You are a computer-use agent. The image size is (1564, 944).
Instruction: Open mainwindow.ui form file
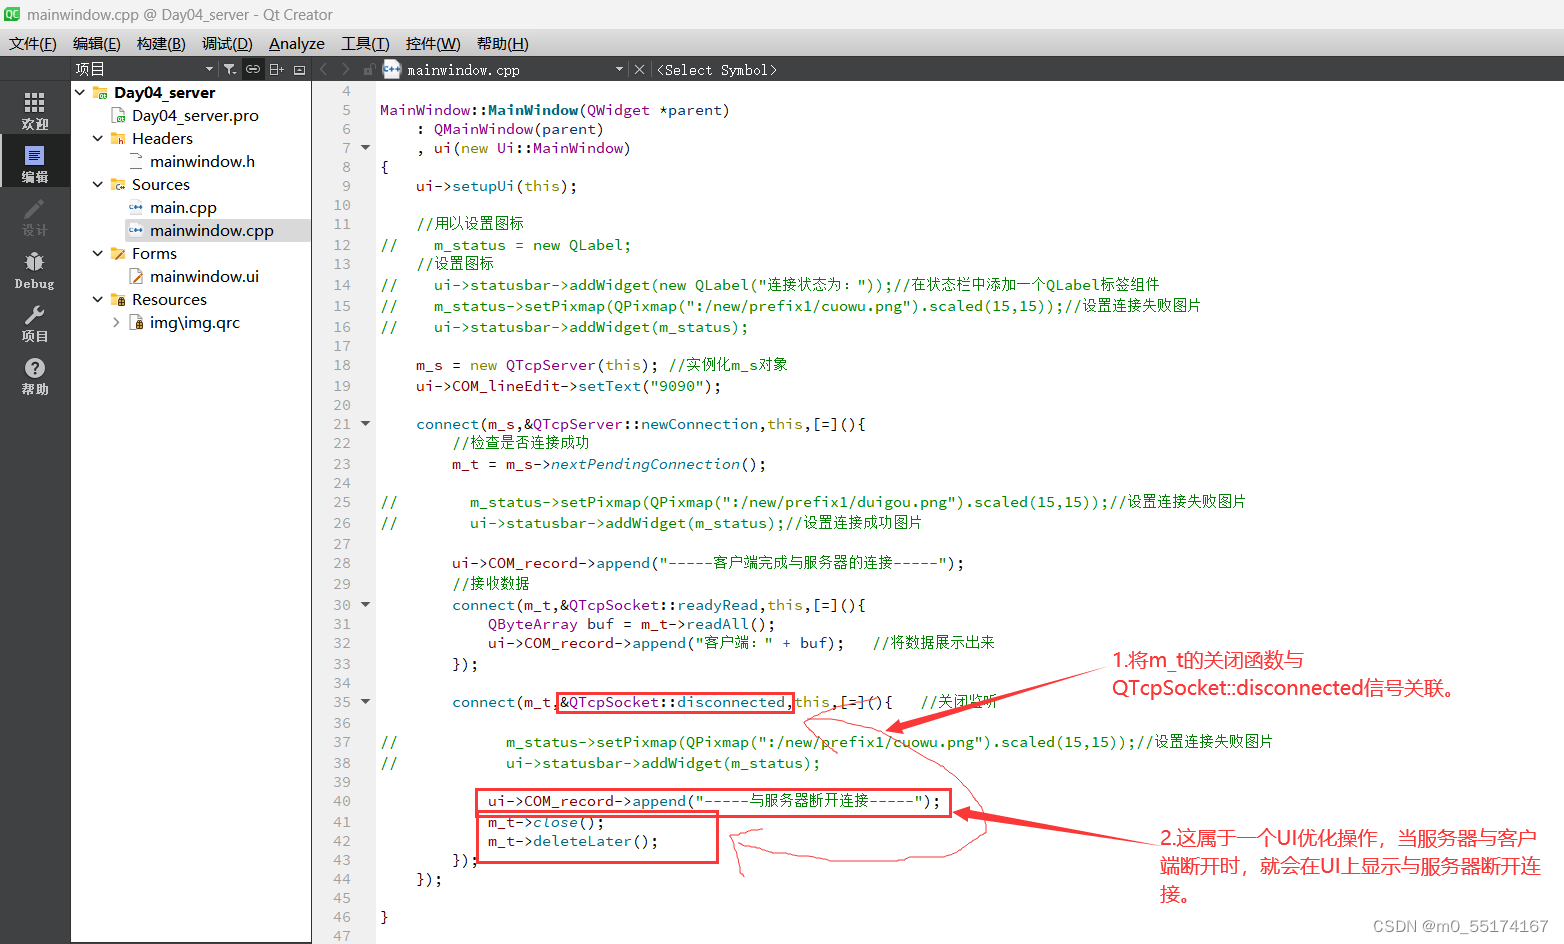point(204,277)
